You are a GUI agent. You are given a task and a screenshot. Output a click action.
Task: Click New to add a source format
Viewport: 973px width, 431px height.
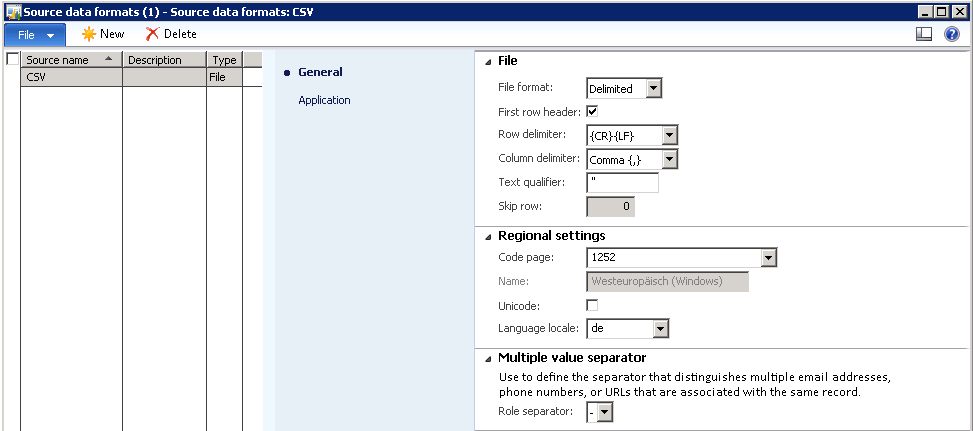click(103, 34)
